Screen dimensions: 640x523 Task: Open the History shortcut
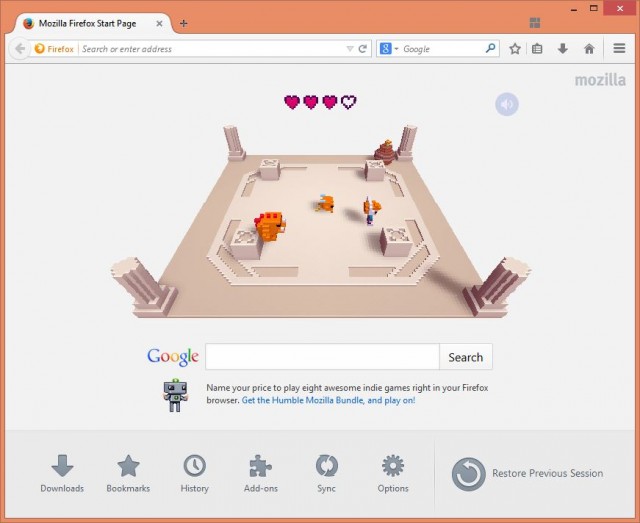[x=194, y=473]
